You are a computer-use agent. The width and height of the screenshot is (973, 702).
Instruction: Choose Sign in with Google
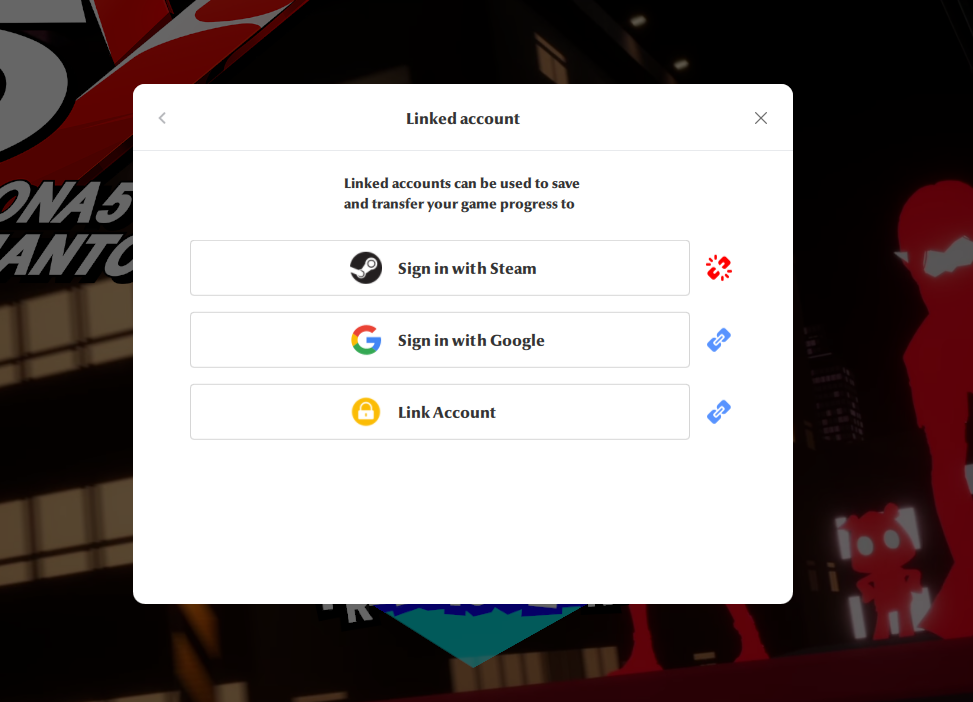[440, 340]
